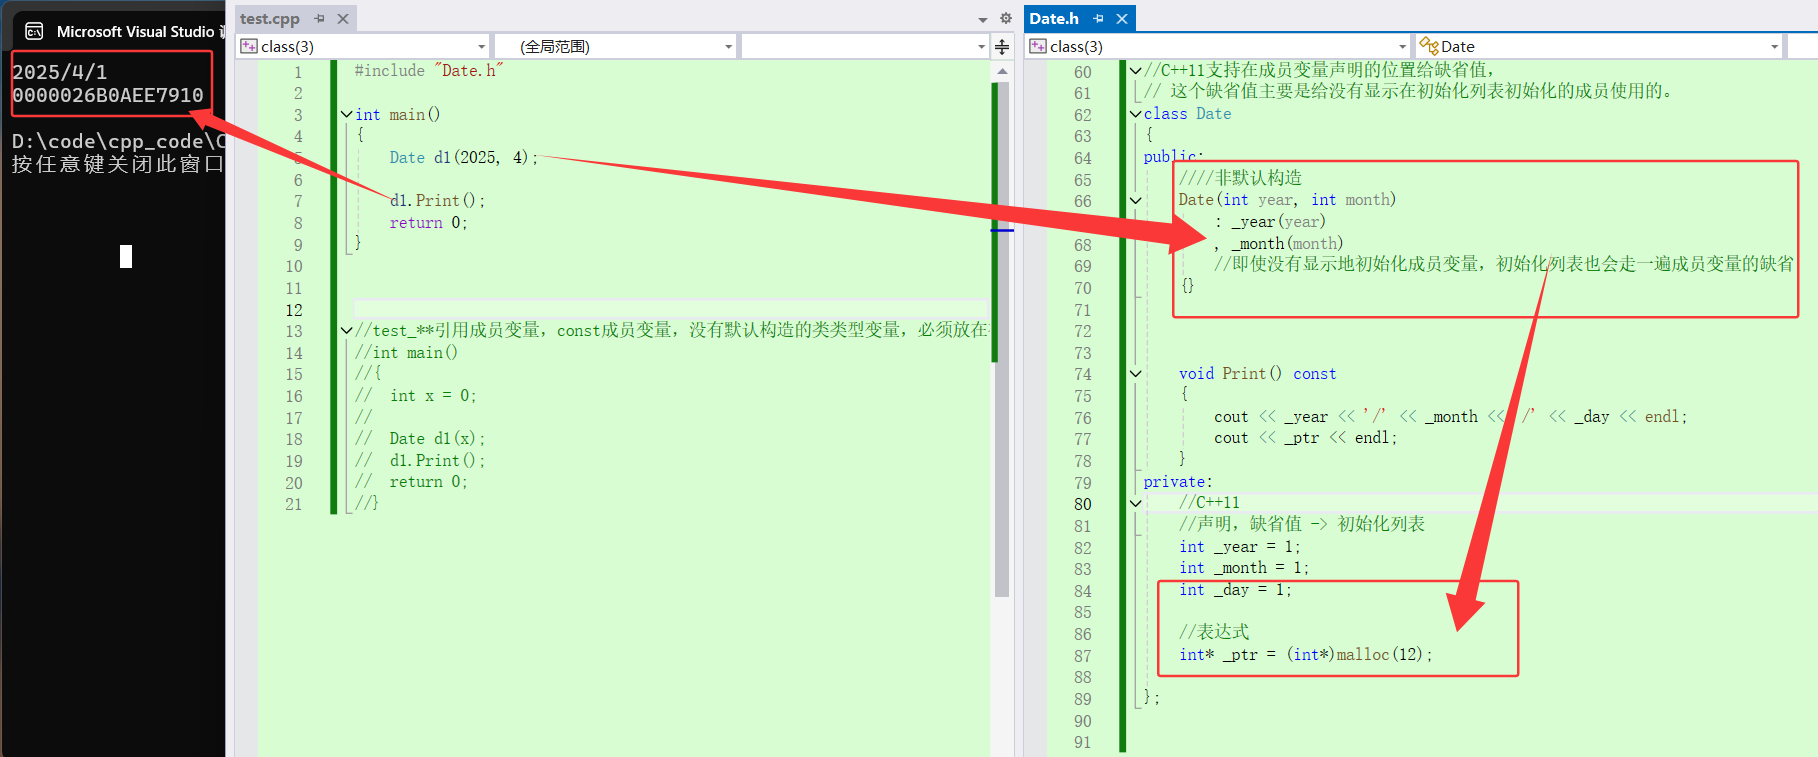1818x757 pixels.
Task: Close the Date.h tab
Action: click(1122, 19)
